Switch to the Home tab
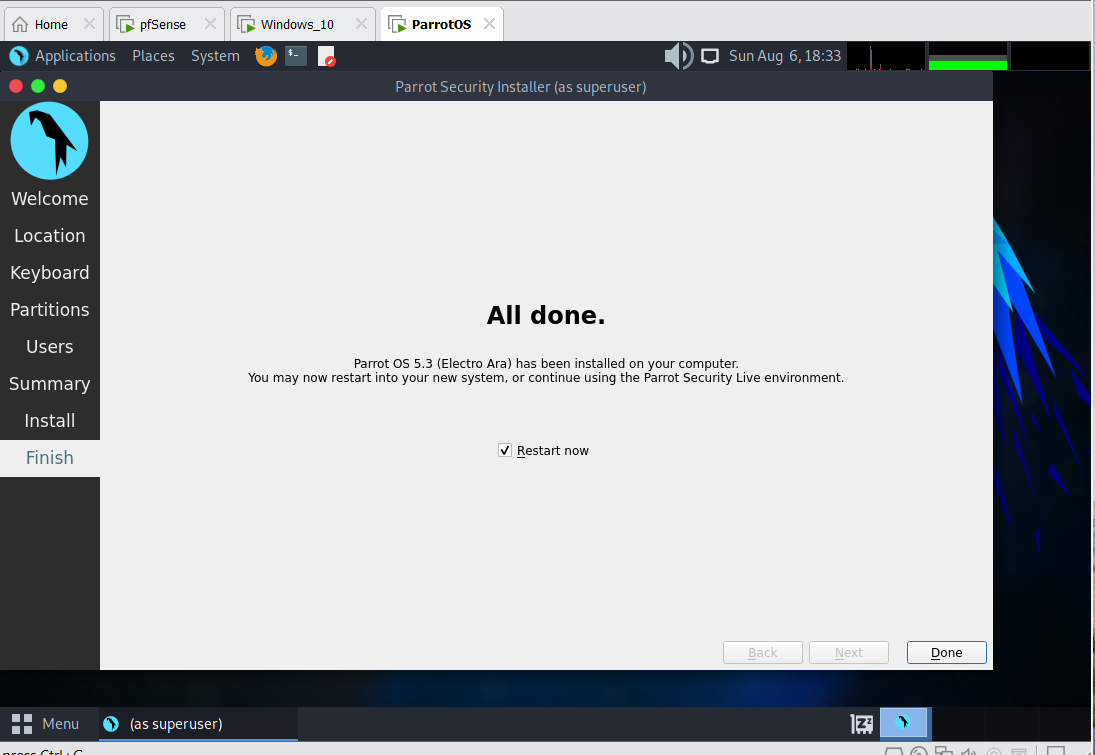 click(x=54, y=24)
